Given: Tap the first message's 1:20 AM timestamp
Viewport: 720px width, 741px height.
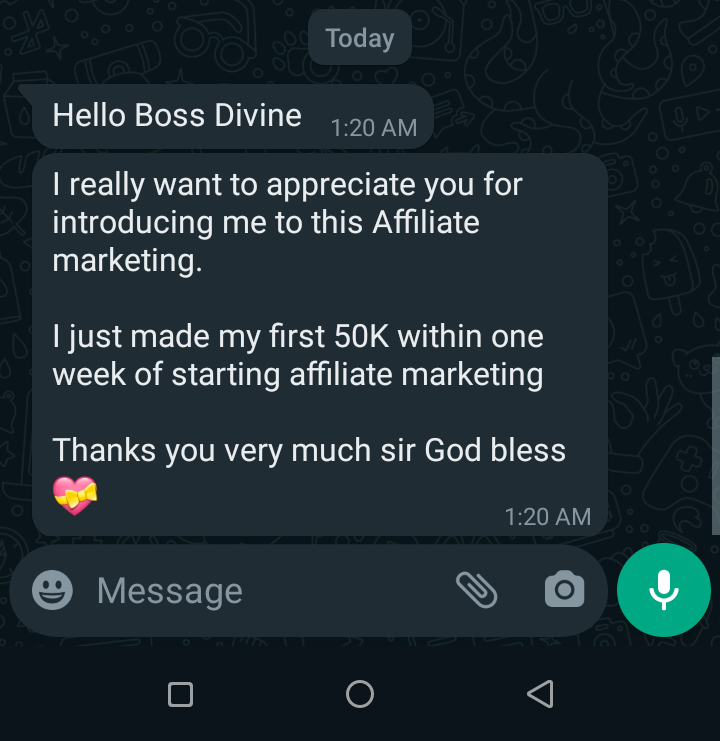Looking at the screenshot, I should click(x=373, y=128).
